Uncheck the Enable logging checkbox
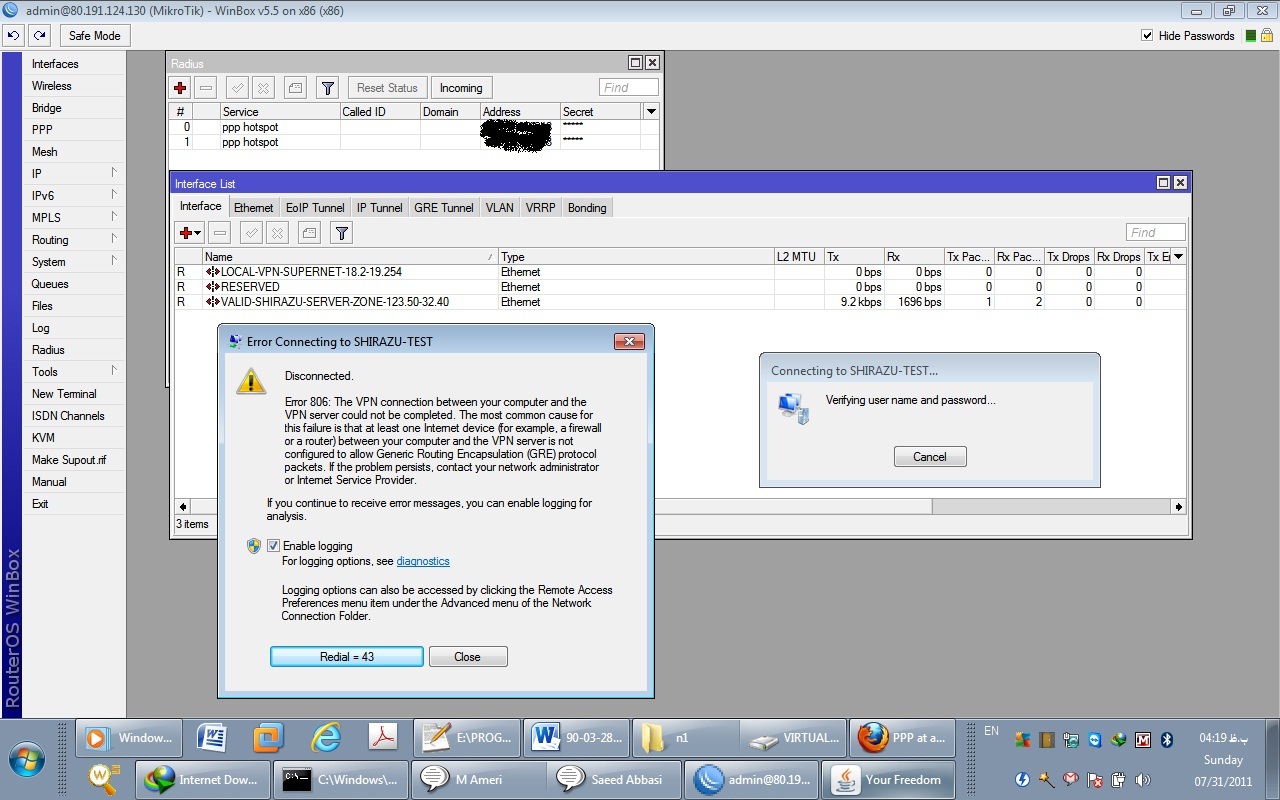This screenshot has height=800, width=1280. click(274, 546)
